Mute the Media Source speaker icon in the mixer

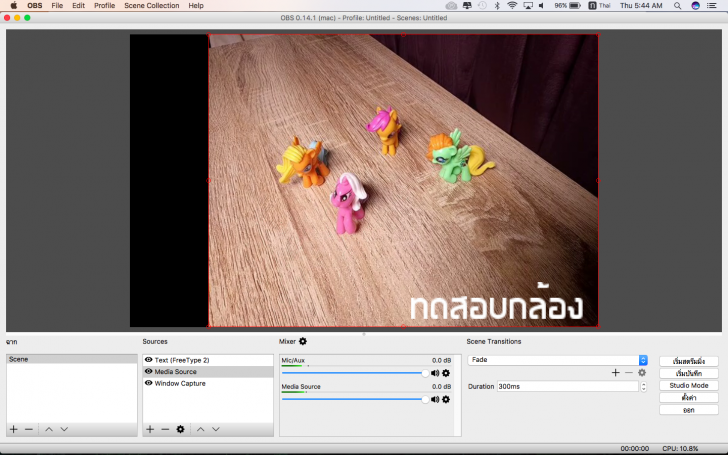(435, 399)
